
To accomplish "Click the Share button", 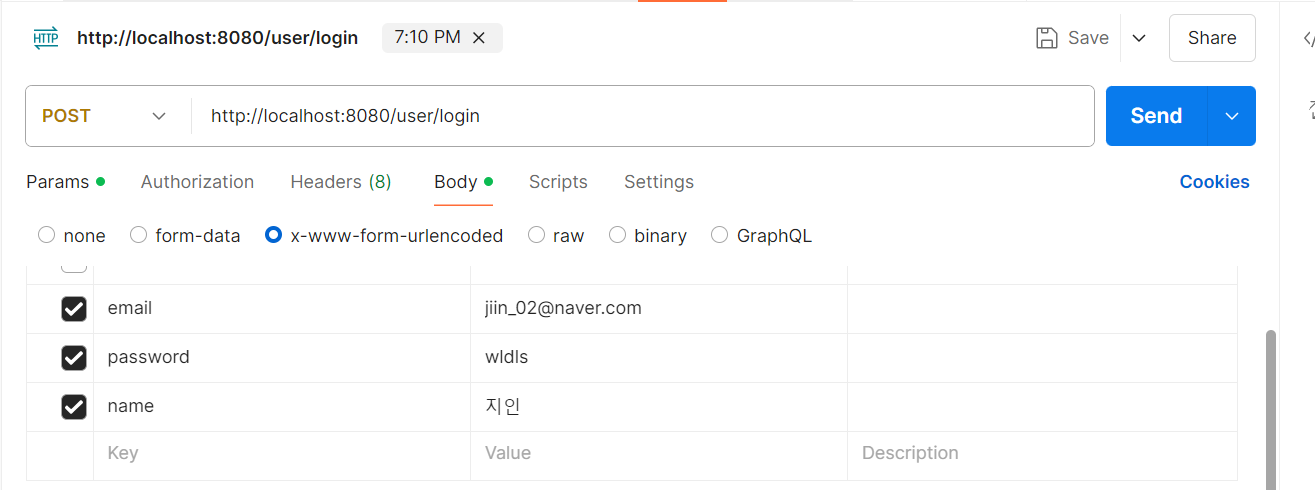I will pos(1212,38).
